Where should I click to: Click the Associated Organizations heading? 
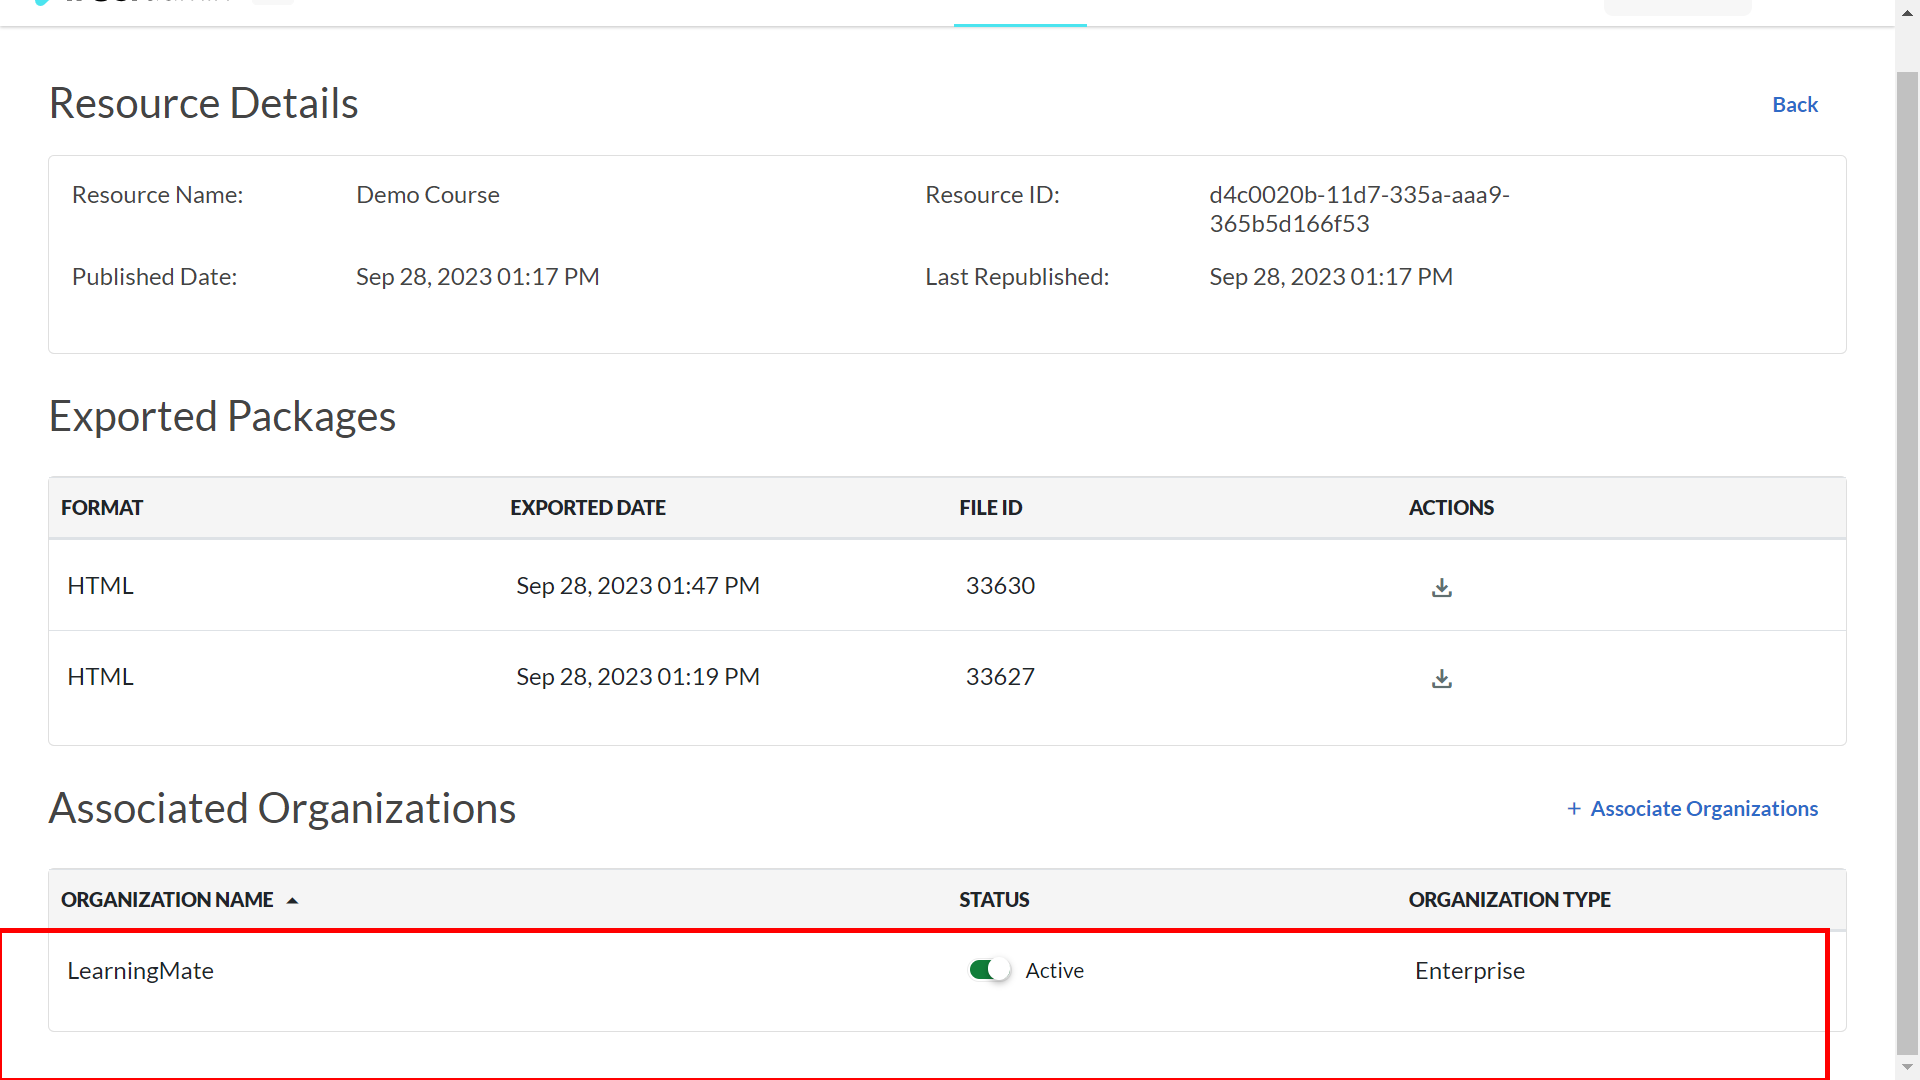[282, 808]
